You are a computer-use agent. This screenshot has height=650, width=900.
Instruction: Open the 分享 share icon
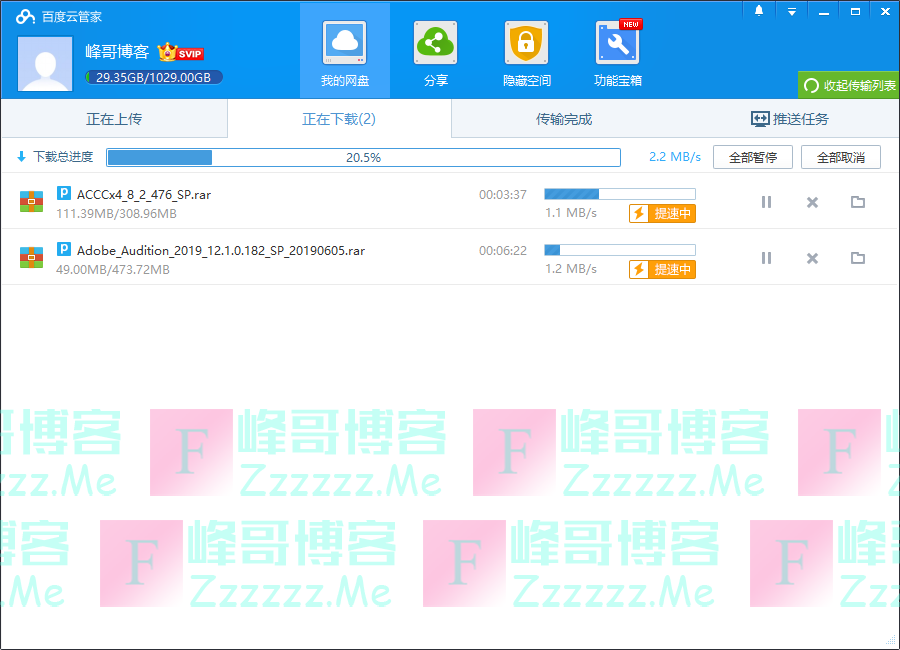click(x=435, y=43)
